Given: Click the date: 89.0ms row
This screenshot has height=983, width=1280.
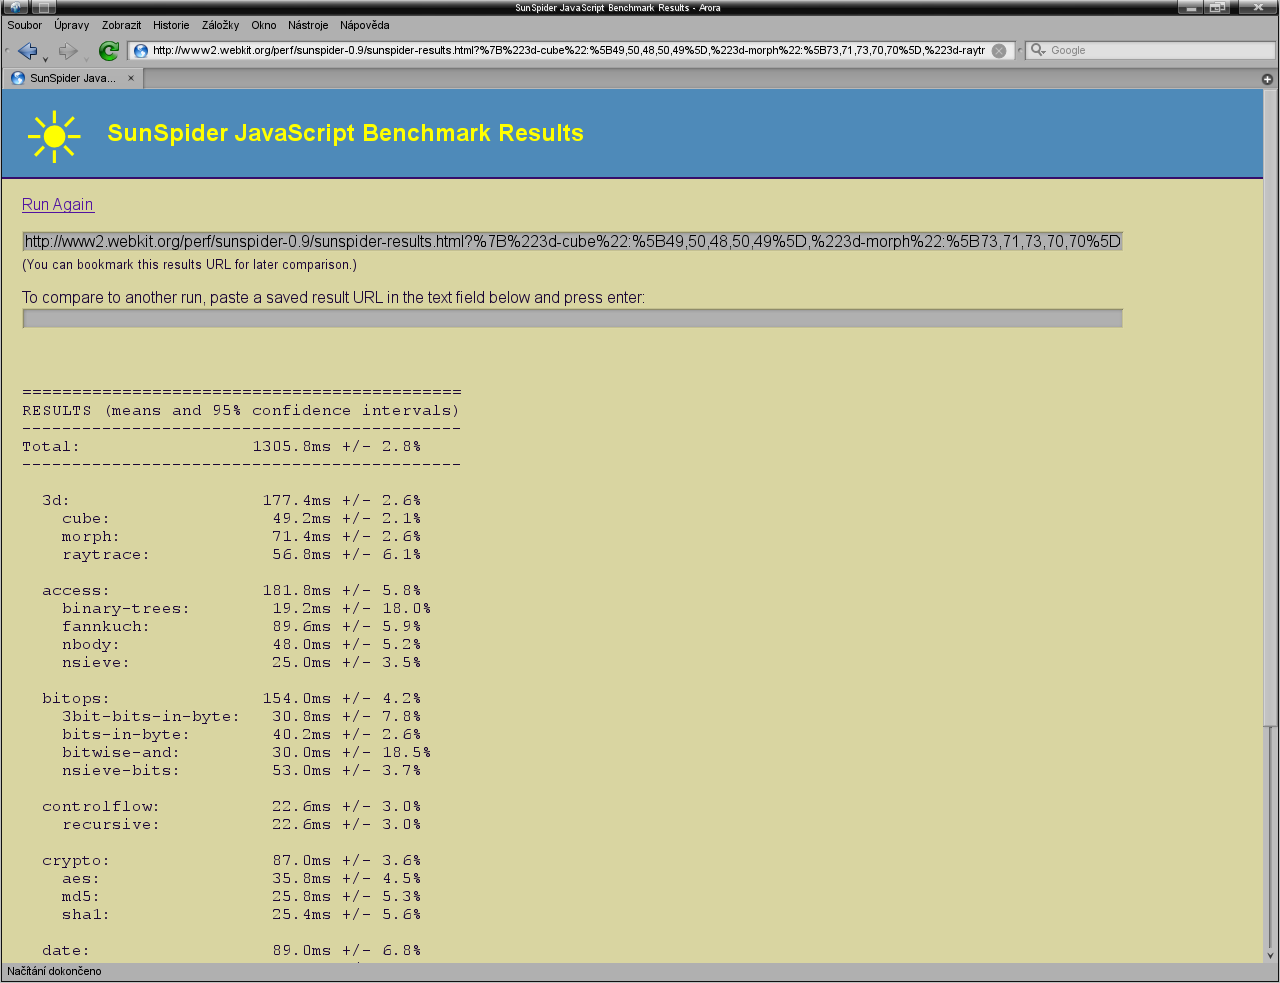Looking at the screenshot, I should click(x=232, y=950).
